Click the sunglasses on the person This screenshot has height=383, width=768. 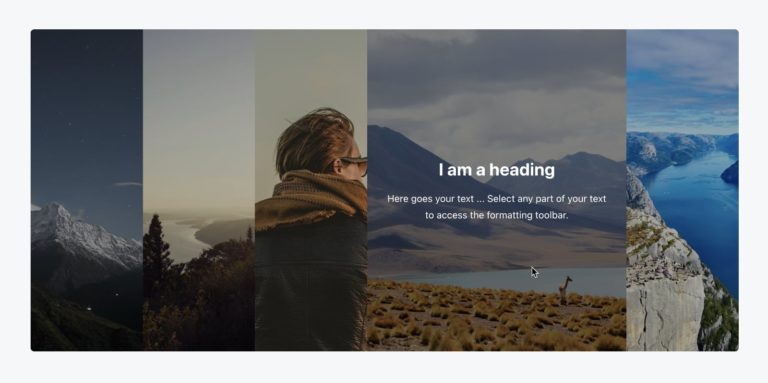(355, 166)
